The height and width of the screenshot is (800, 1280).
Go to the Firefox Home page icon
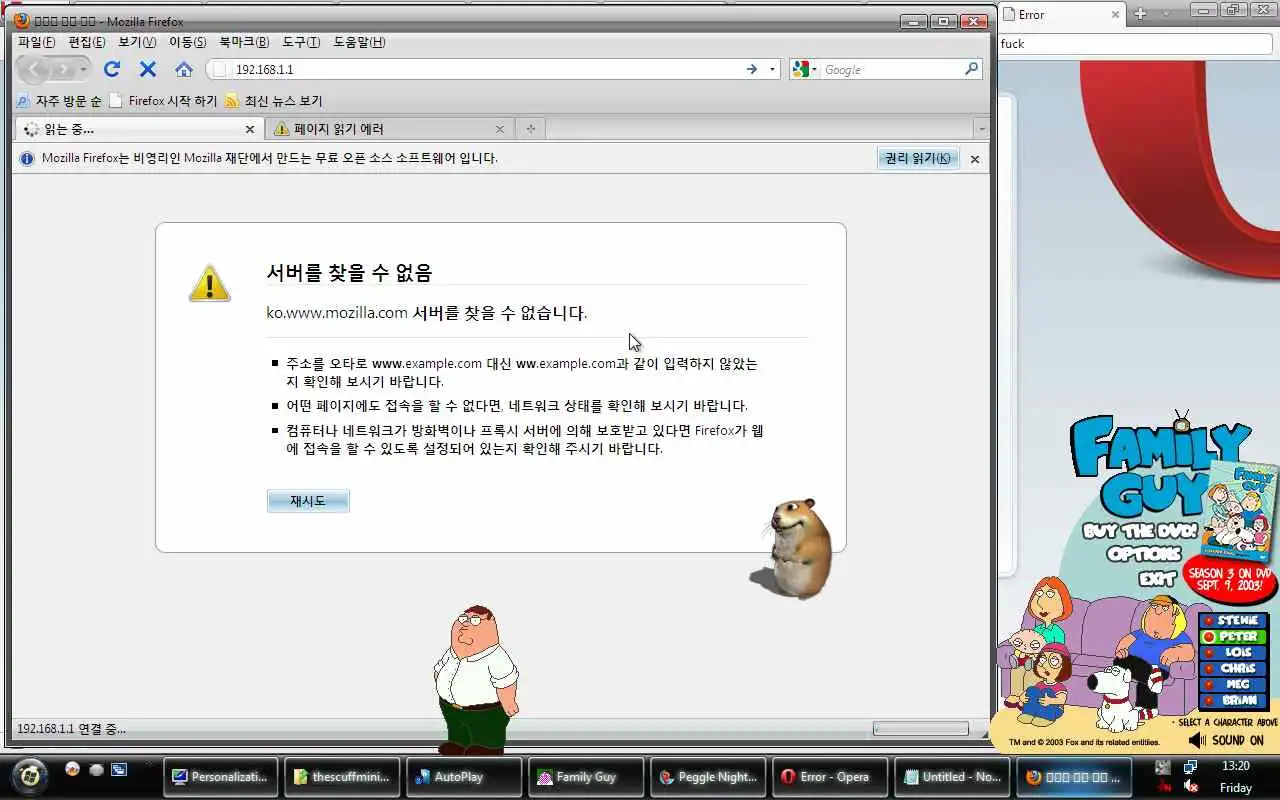point(184,69)
